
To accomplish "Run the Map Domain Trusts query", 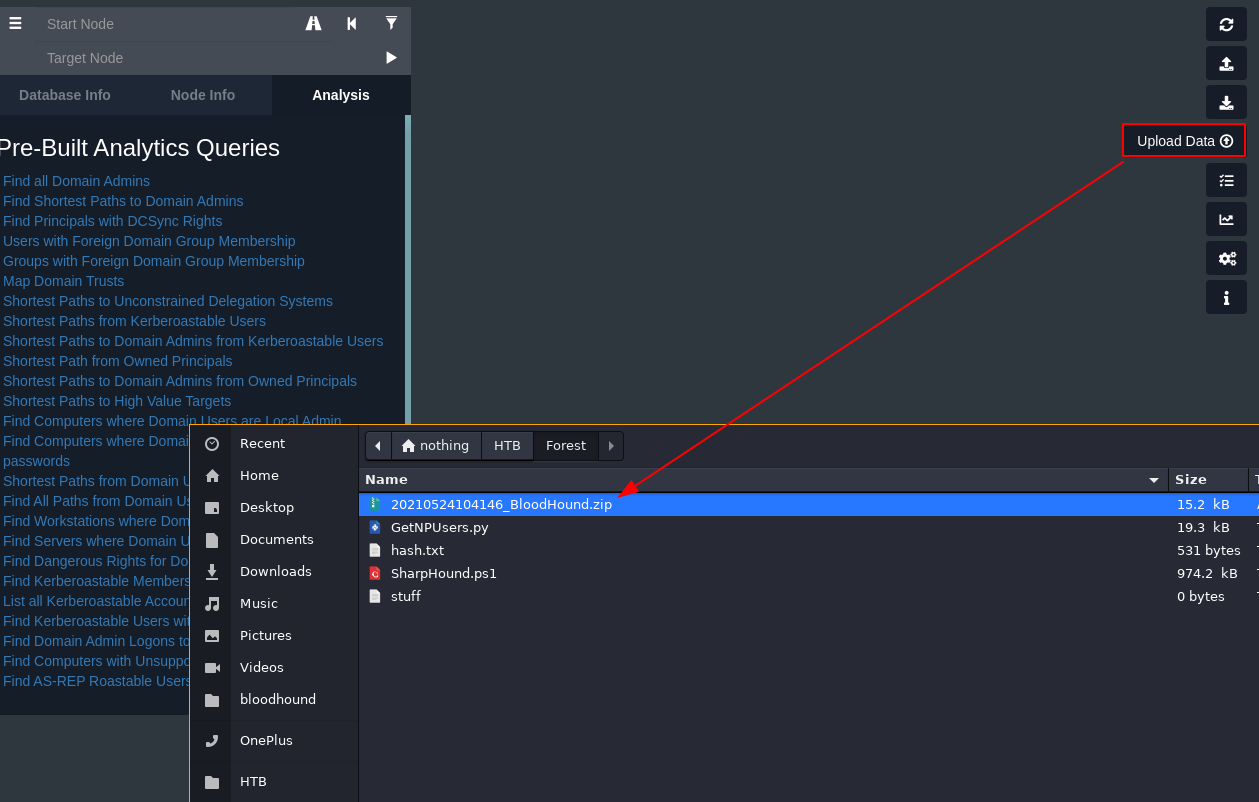I will click(x=64, y=281).
